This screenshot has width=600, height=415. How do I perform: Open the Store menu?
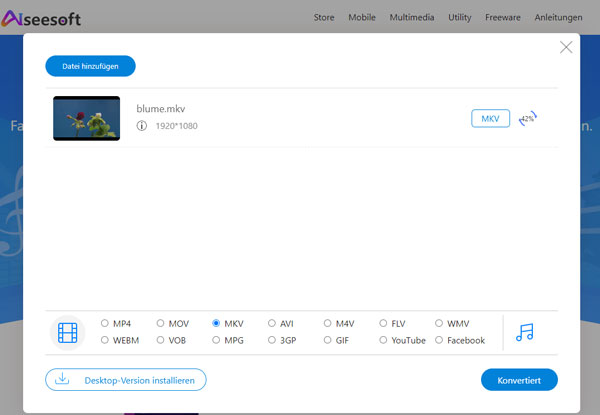pyautogui.click(x=324, y=17)
